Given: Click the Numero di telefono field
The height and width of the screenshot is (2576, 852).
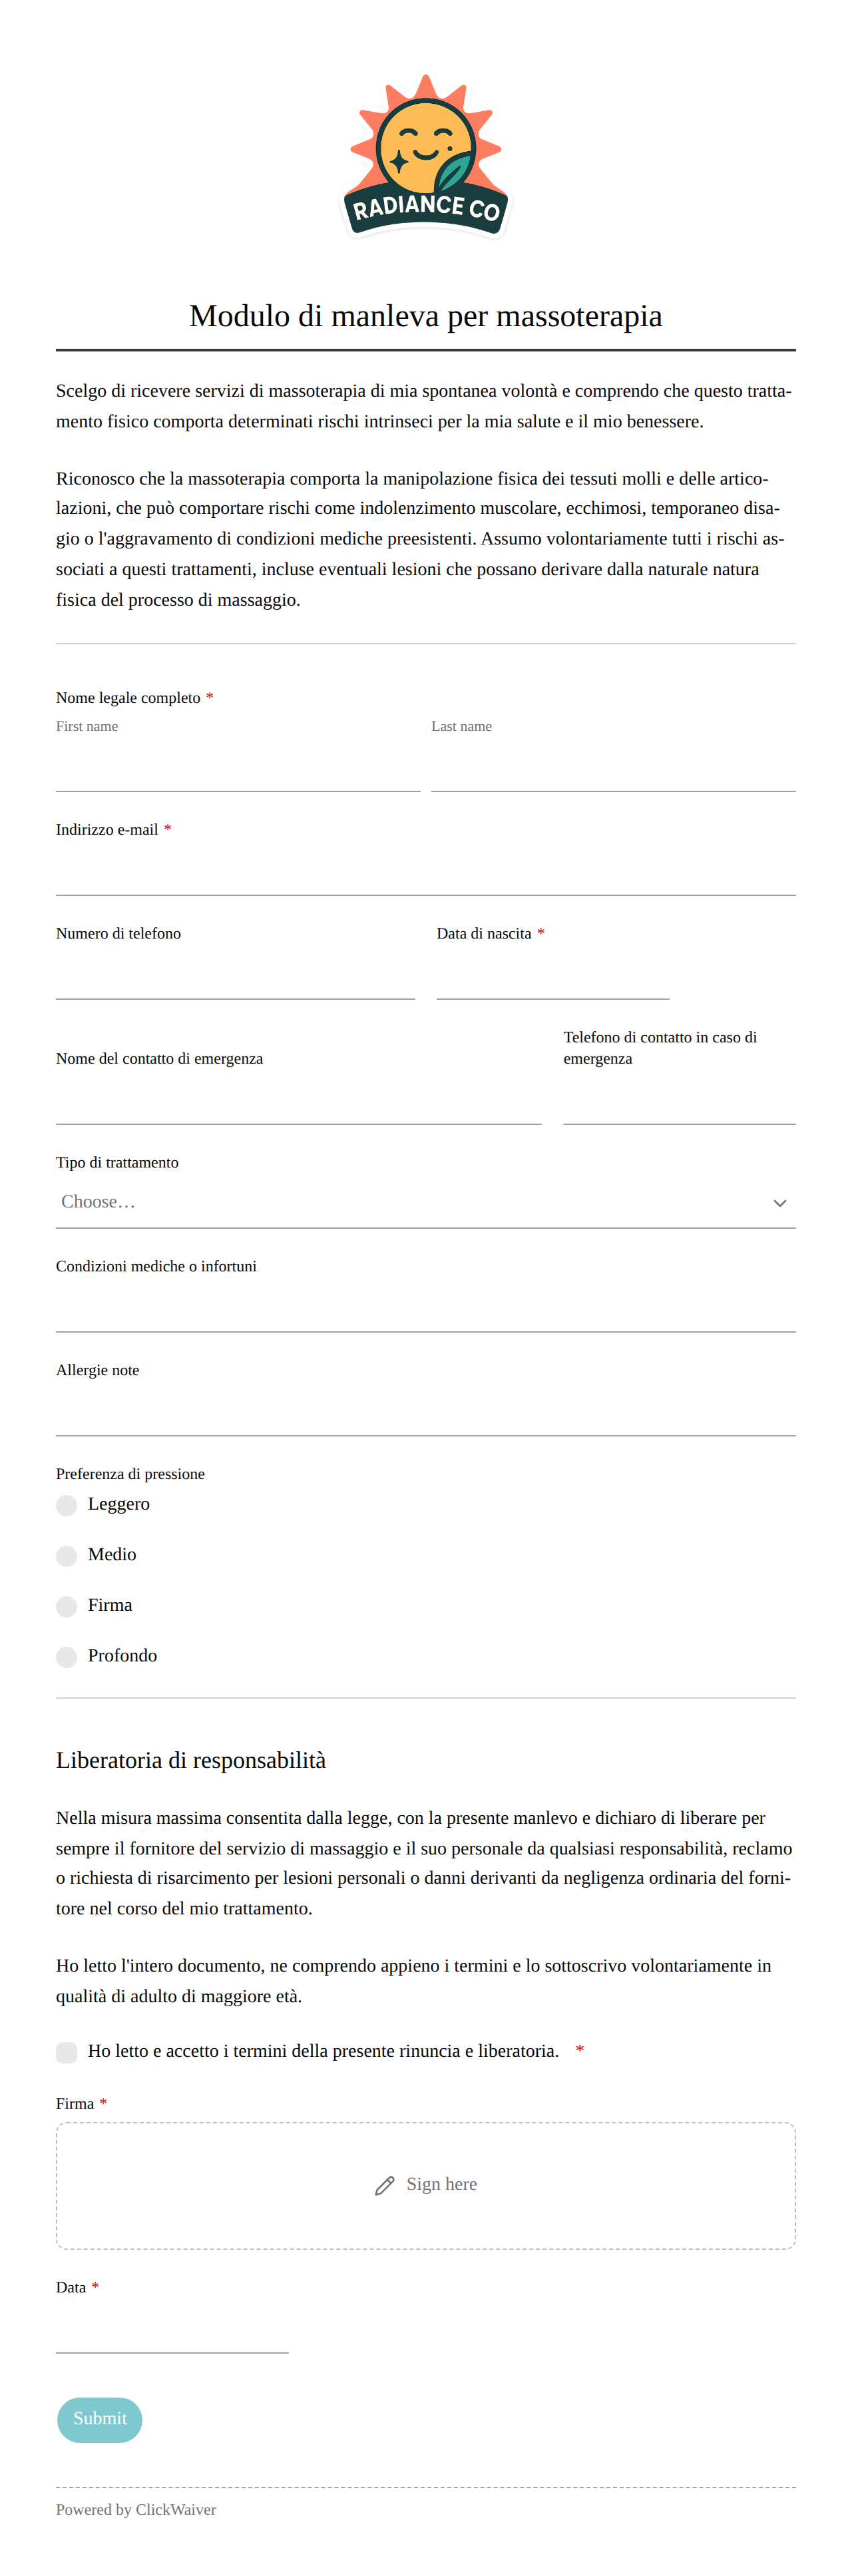Looking at the screenshot, I should coord(235,975).
